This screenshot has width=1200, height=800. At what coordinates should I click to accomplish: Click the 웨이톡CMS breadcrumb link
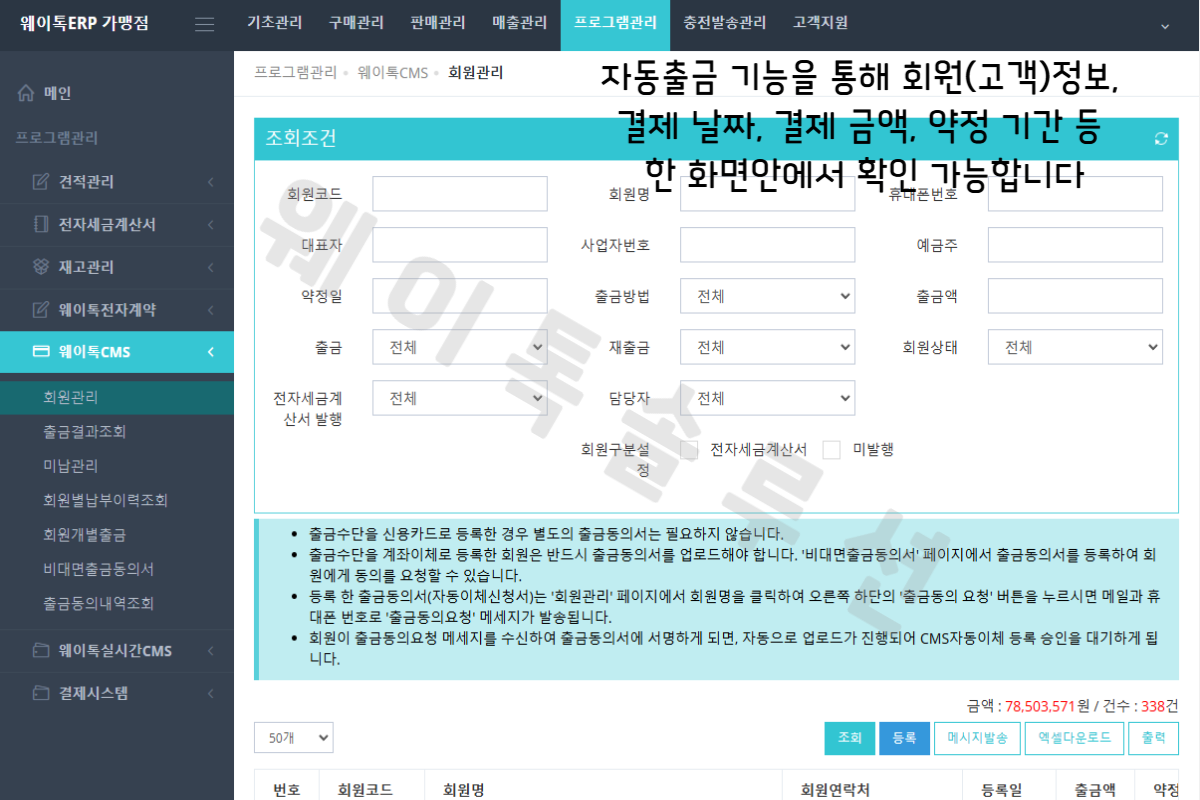tap(393, 73)
